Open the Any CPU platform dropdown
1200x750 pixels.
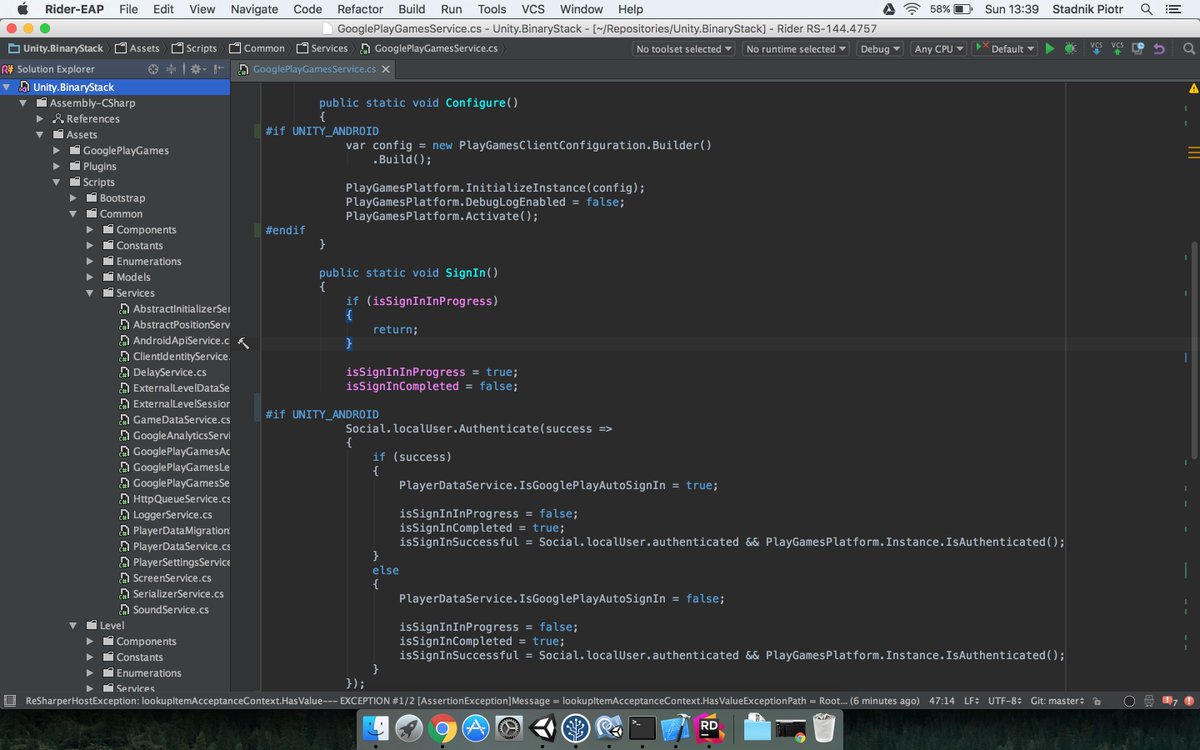pyautogui.click(x=939, y=48)
